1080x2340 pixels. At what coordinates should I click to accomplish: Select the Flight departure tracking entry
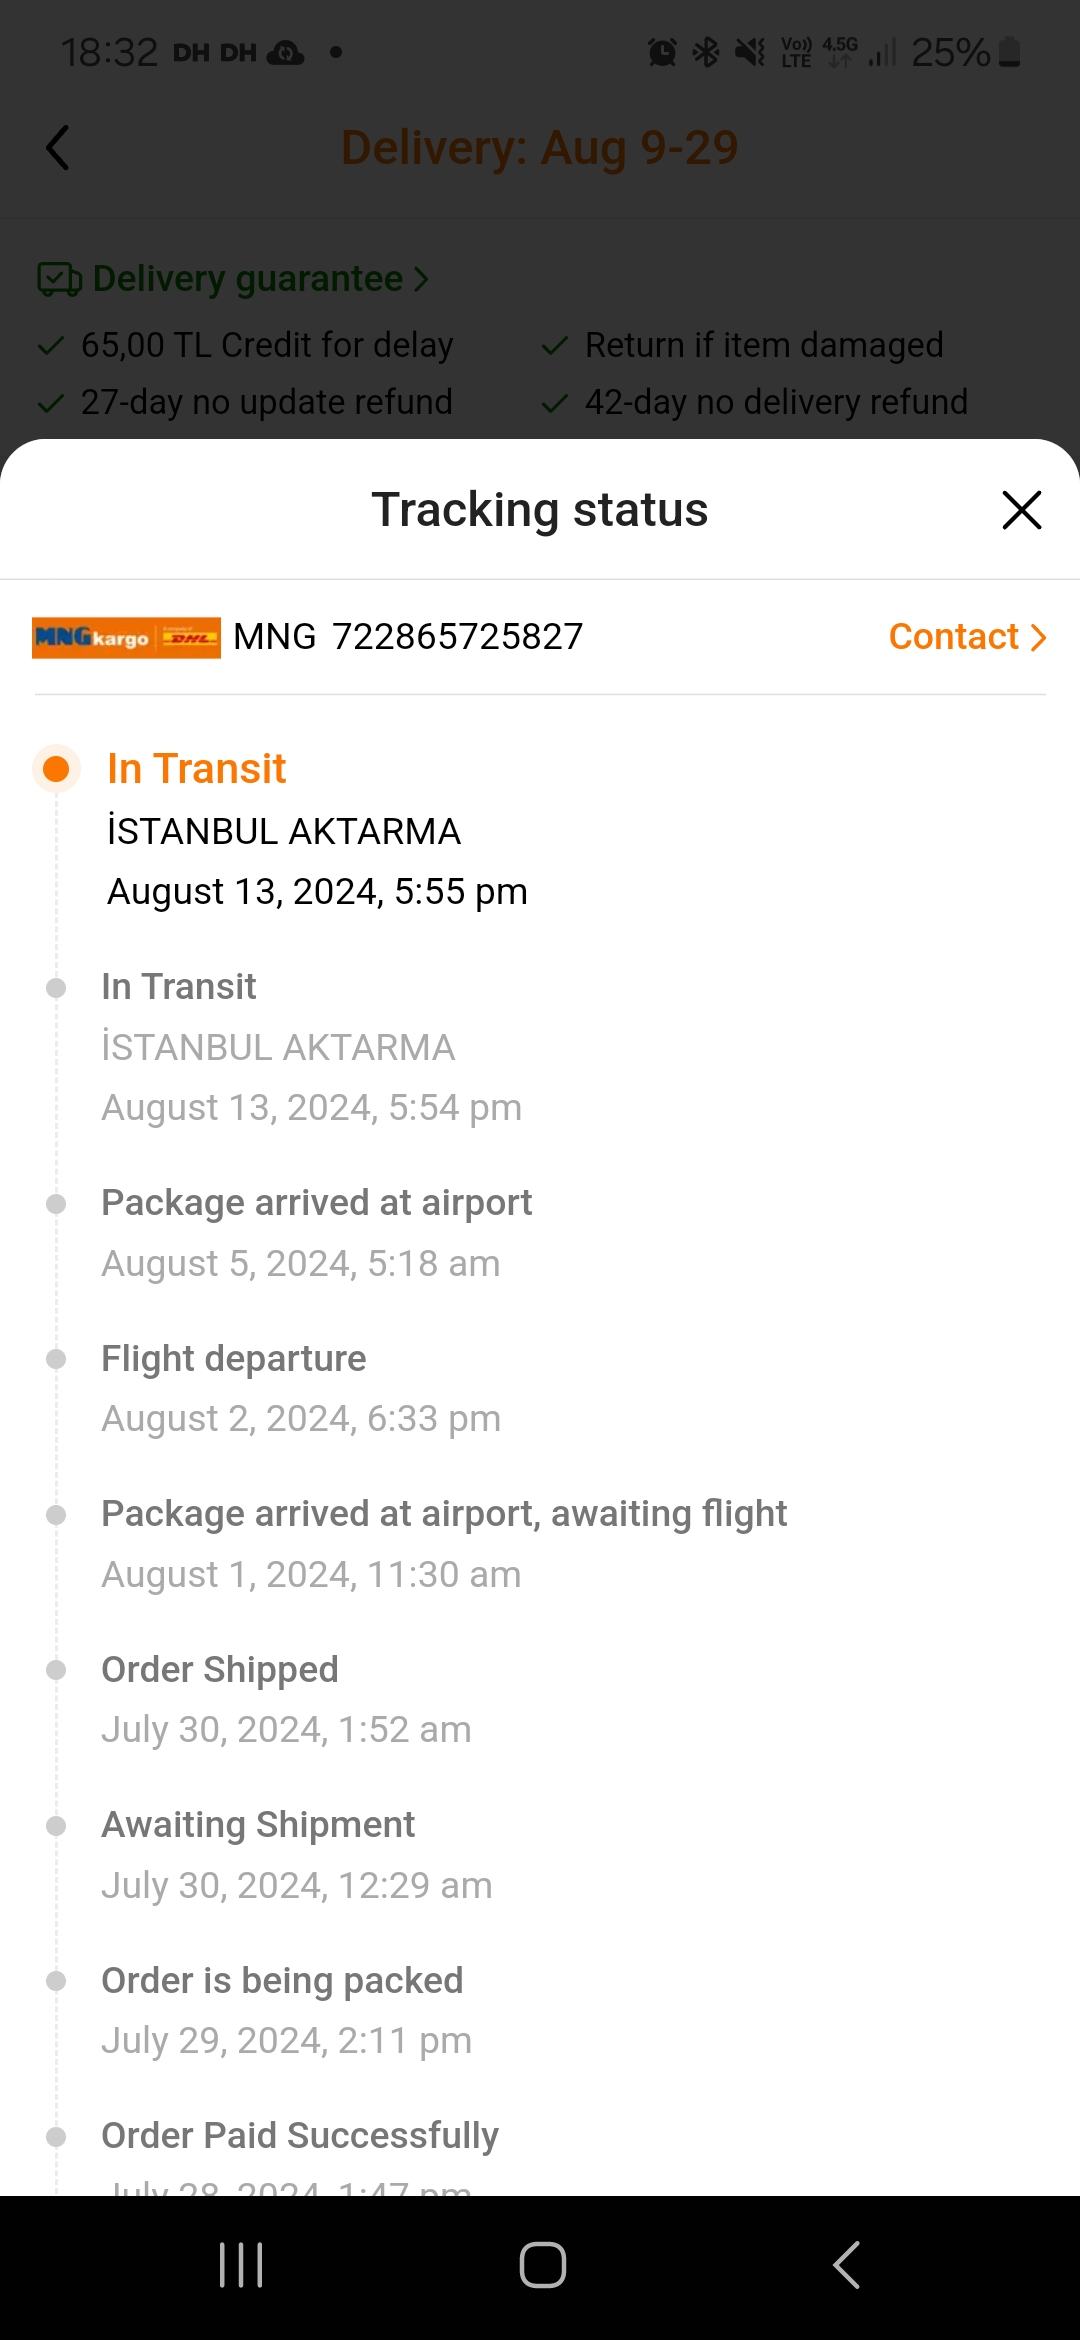(x=300, y=1388)
